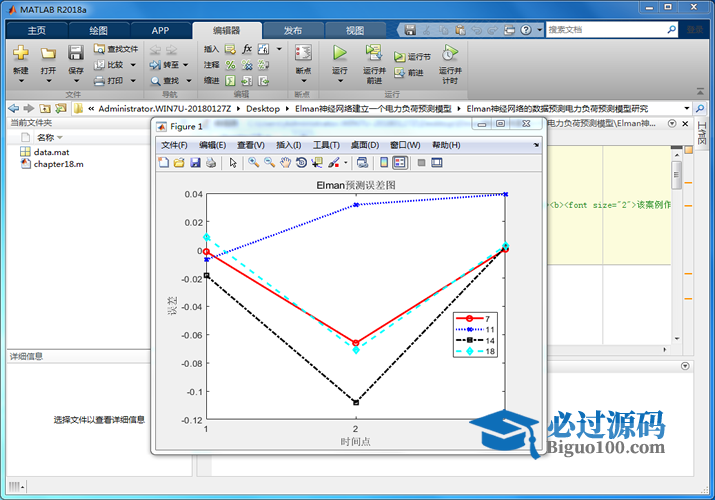This screenshot has height=500, width=715.
Task: Click the help question mark icon
Action: tap(526, 30)
